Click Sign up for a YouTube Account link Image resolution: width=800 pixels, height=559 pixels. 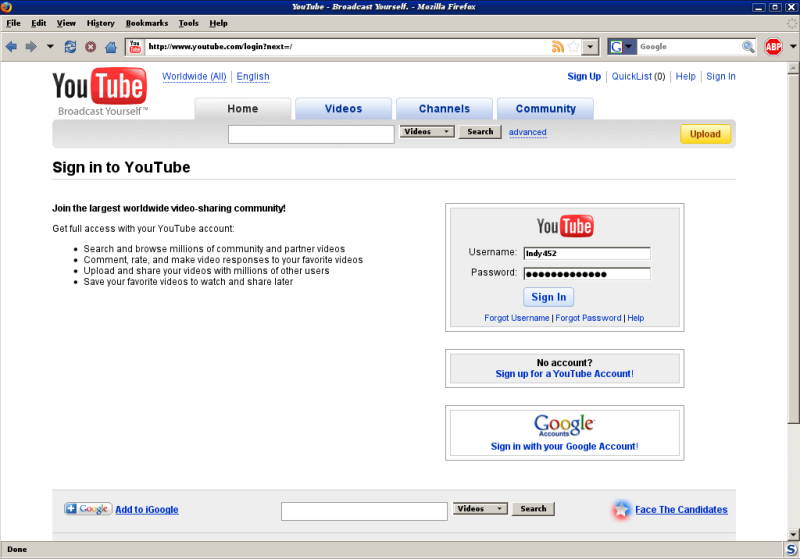pos(564,374)
